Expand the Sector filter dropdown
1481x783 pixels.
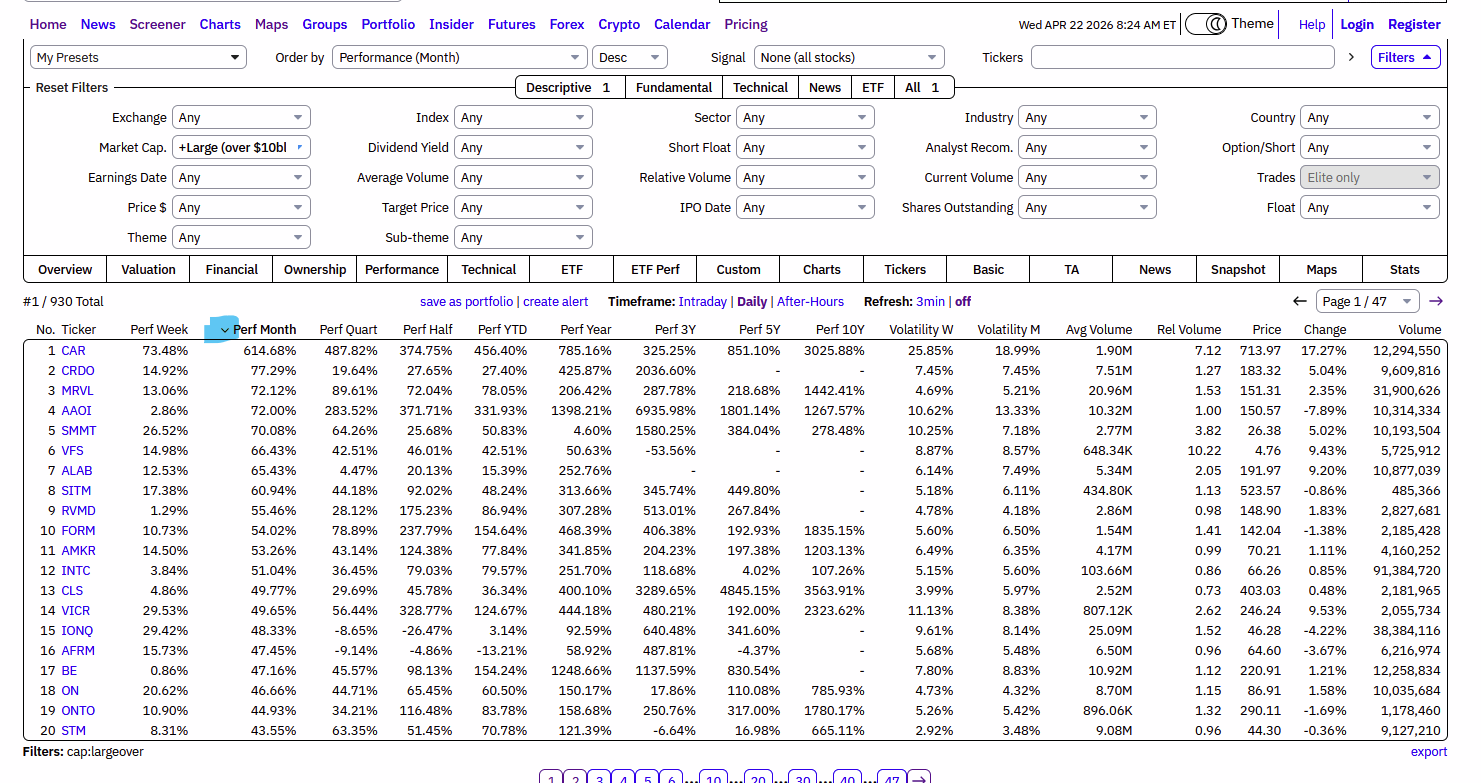(x=805, y=117)
